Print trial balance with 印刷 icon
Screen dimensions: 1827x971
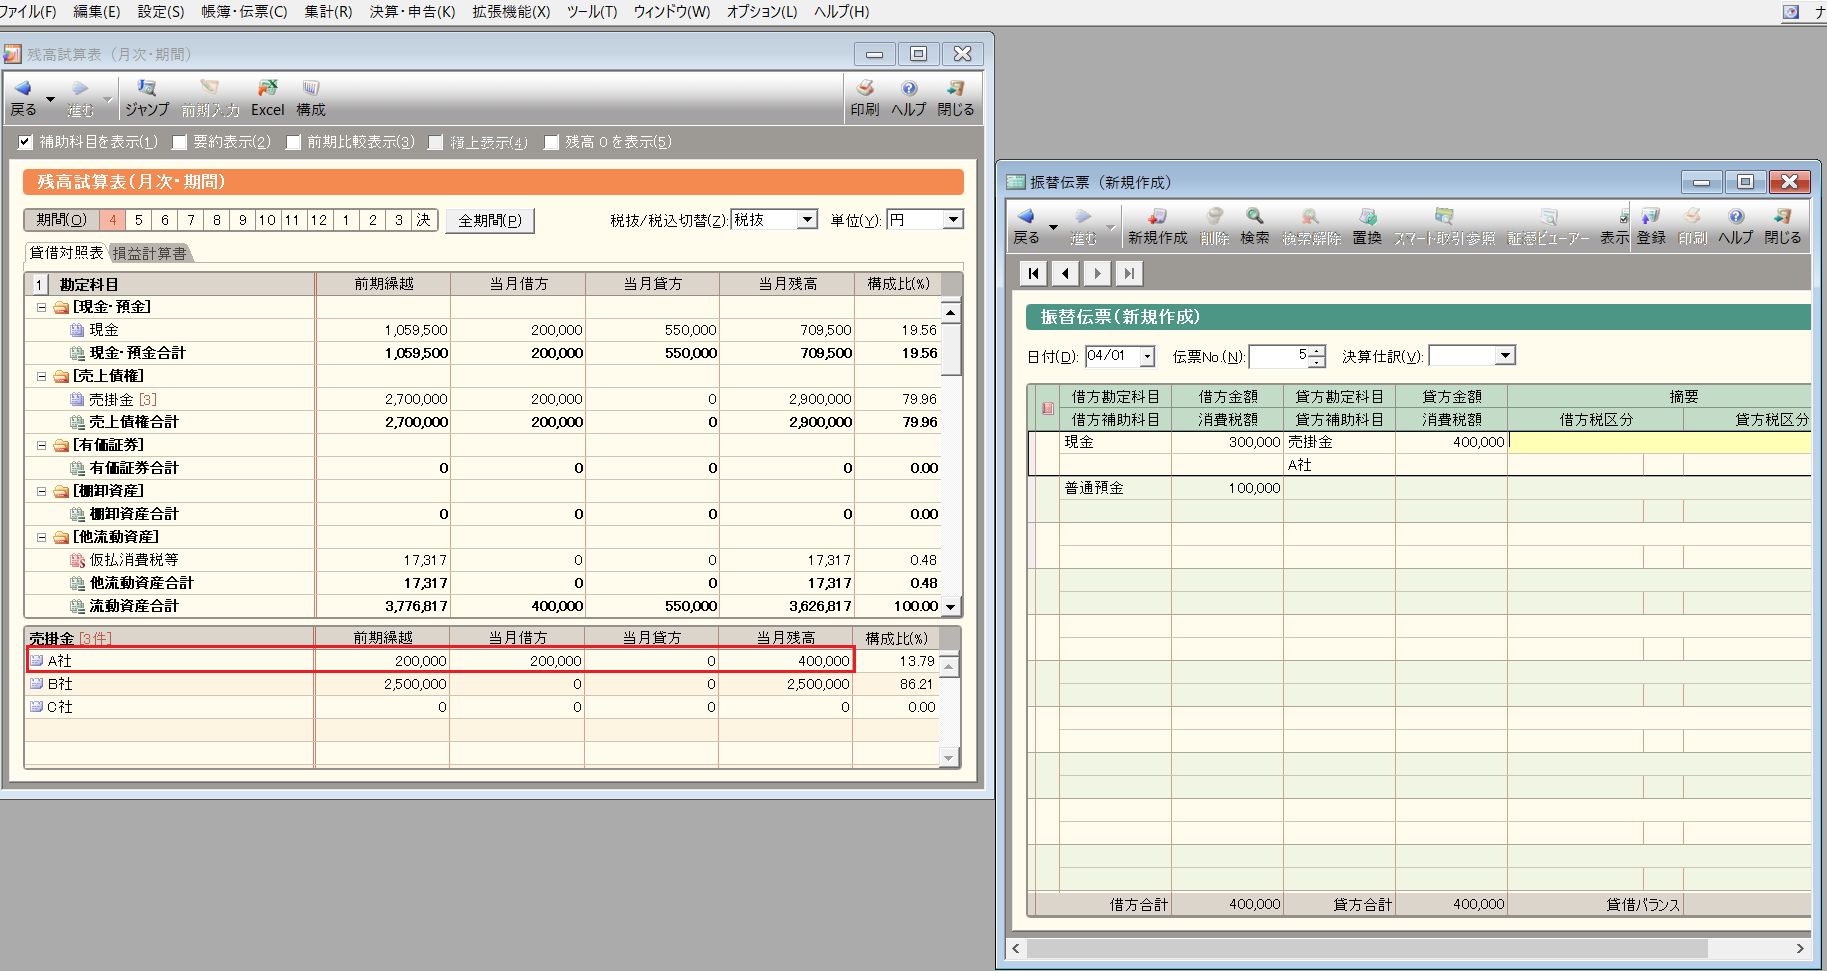(x=865, y=98)
